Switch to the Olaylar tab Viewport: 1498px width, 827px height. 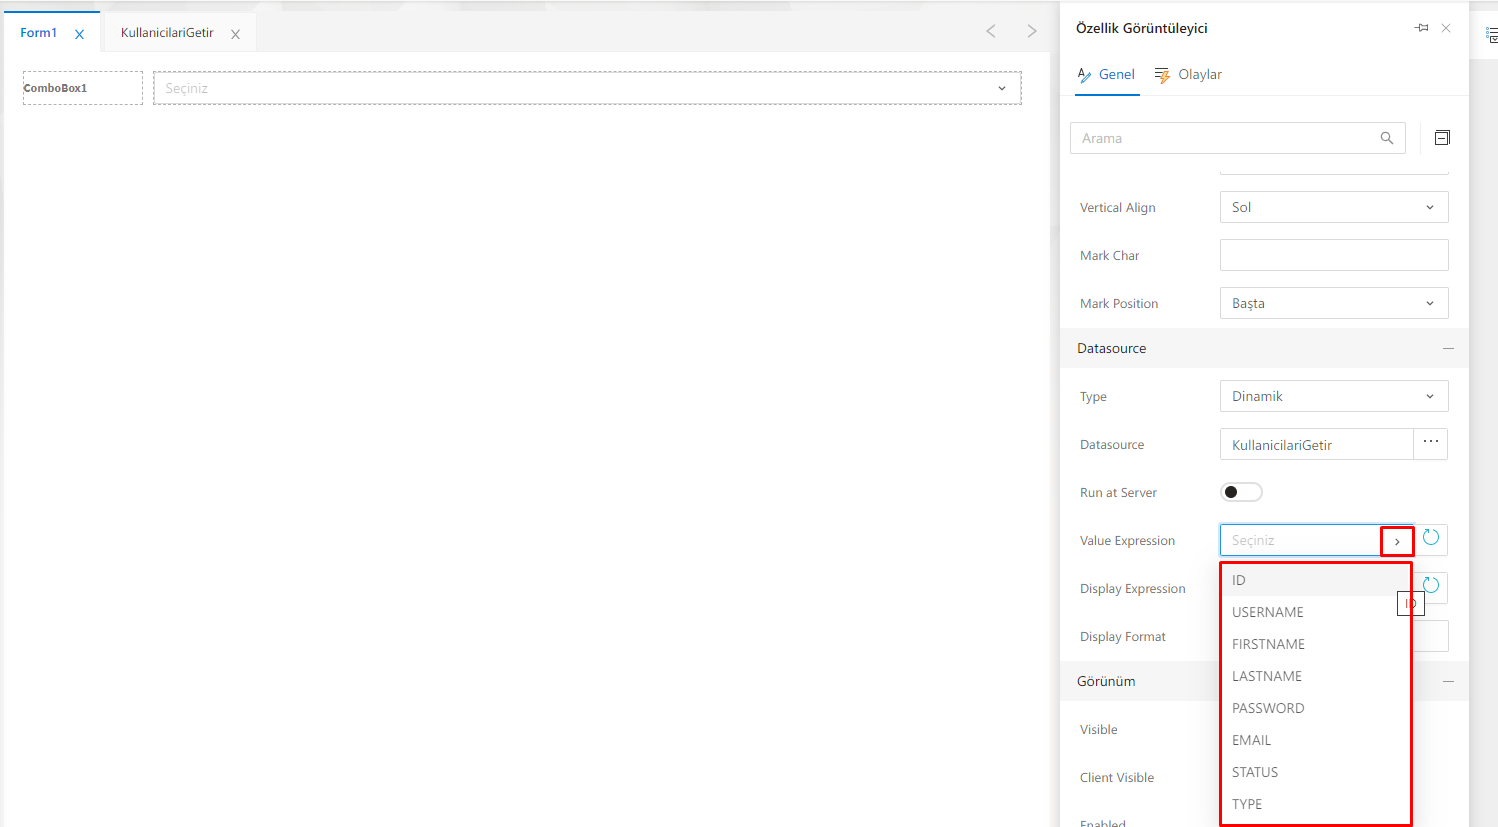pos(1189,75)
